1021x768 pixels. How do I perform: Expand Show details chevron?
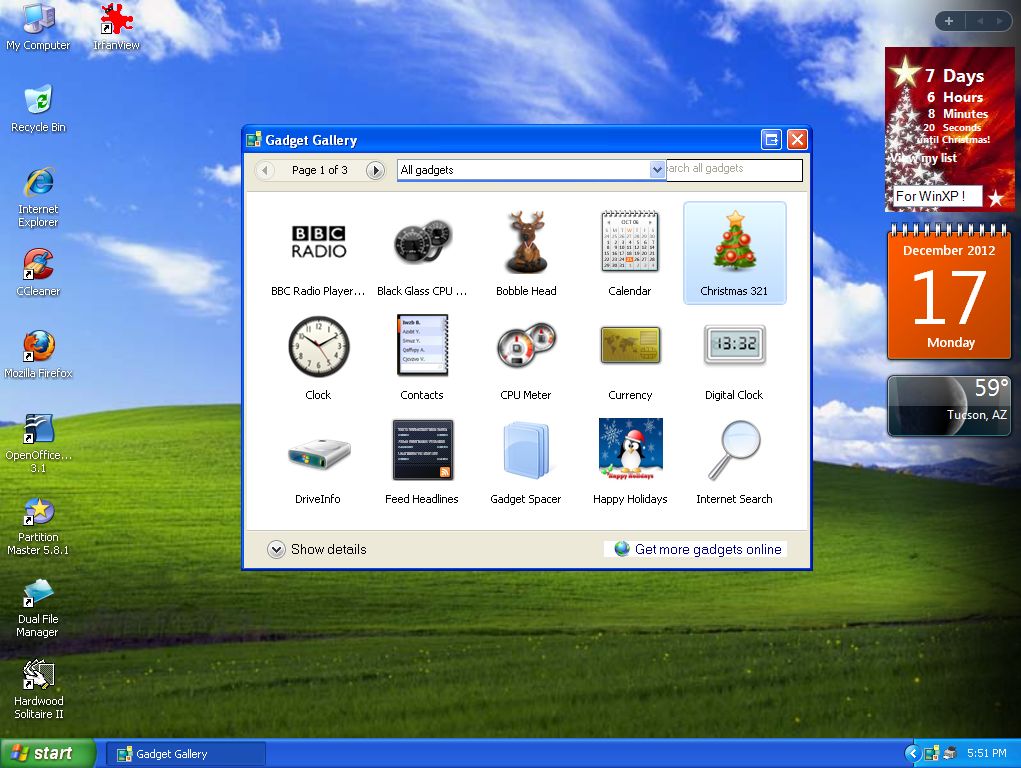tap(276, 550)
